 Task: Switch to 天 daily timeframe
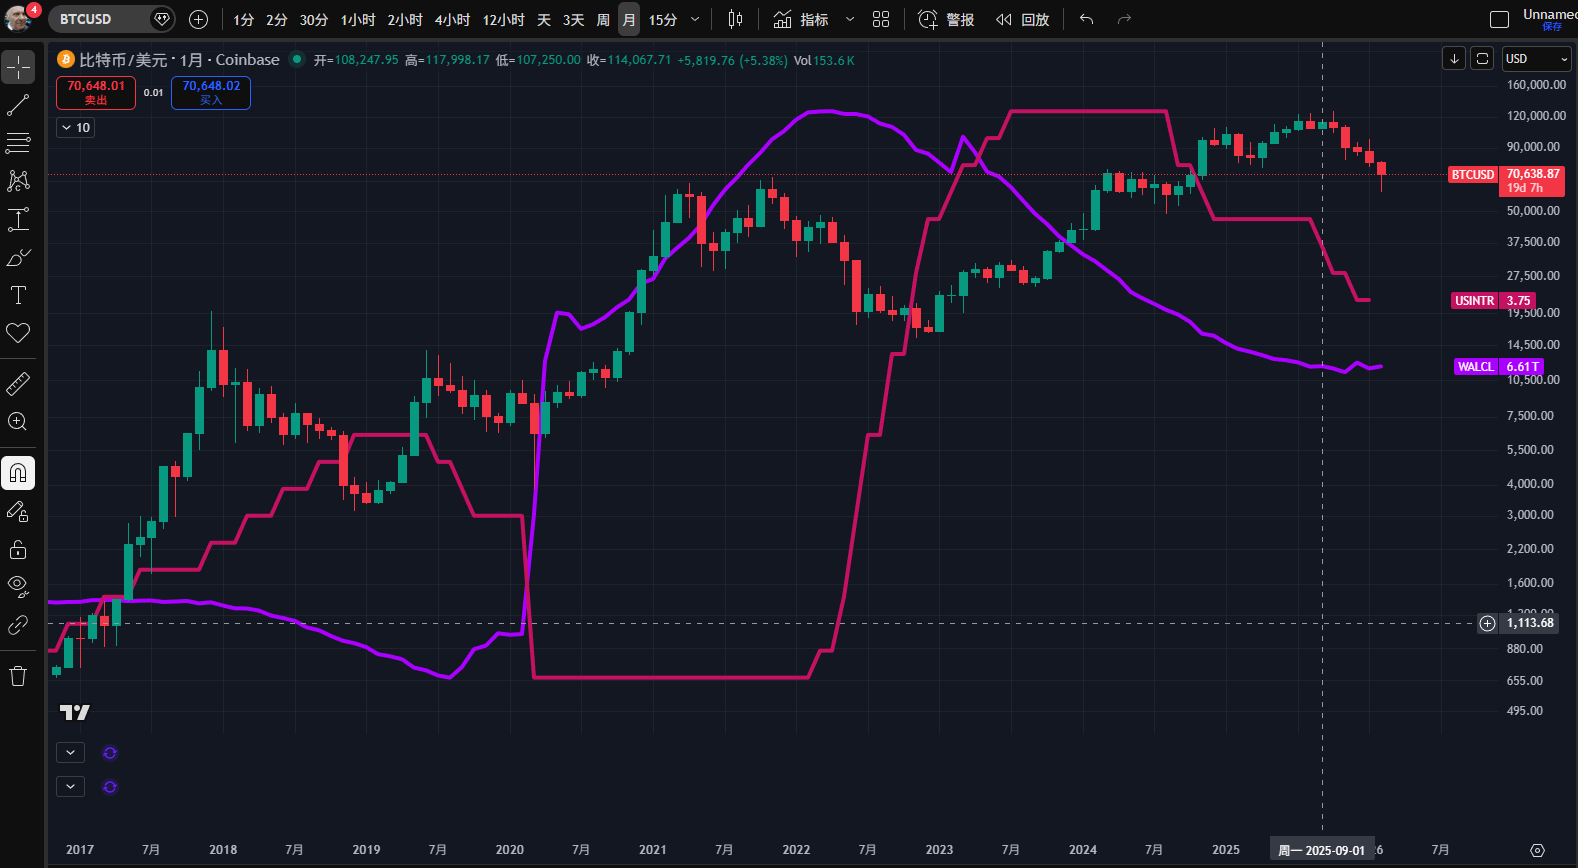tap(544, 20)
